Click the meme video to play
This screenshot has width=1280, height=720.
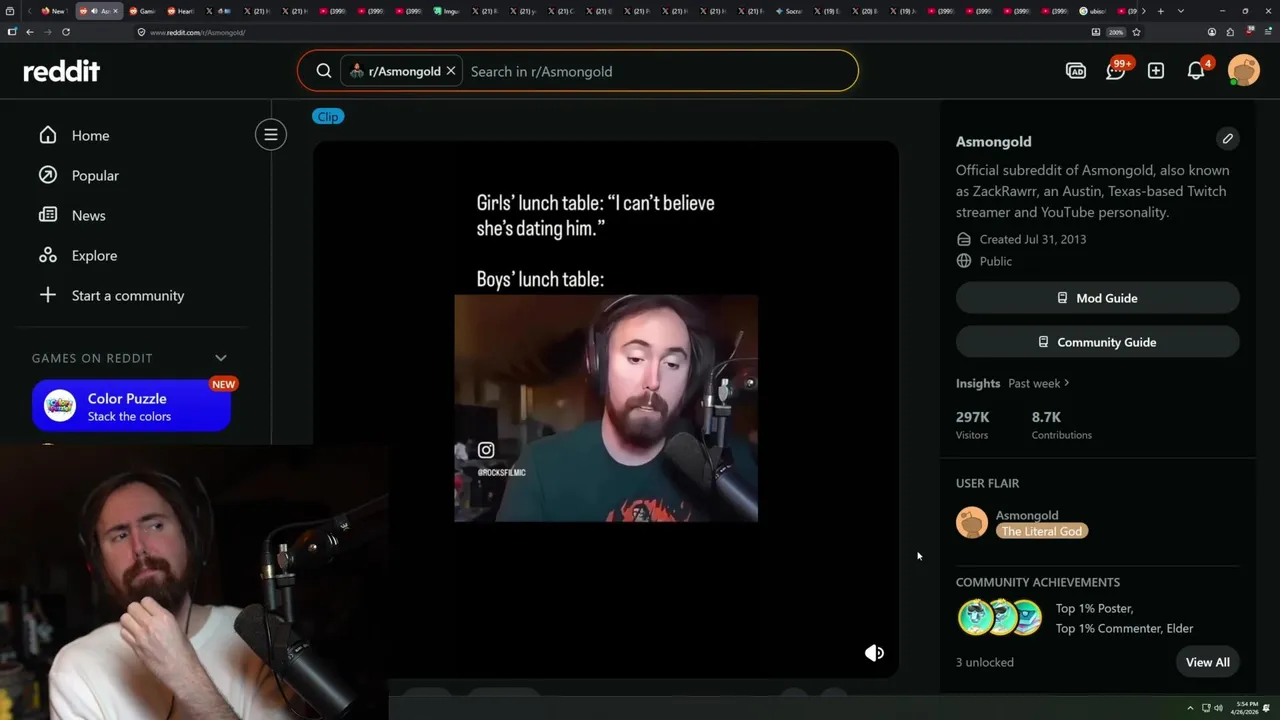coord(606,408)
